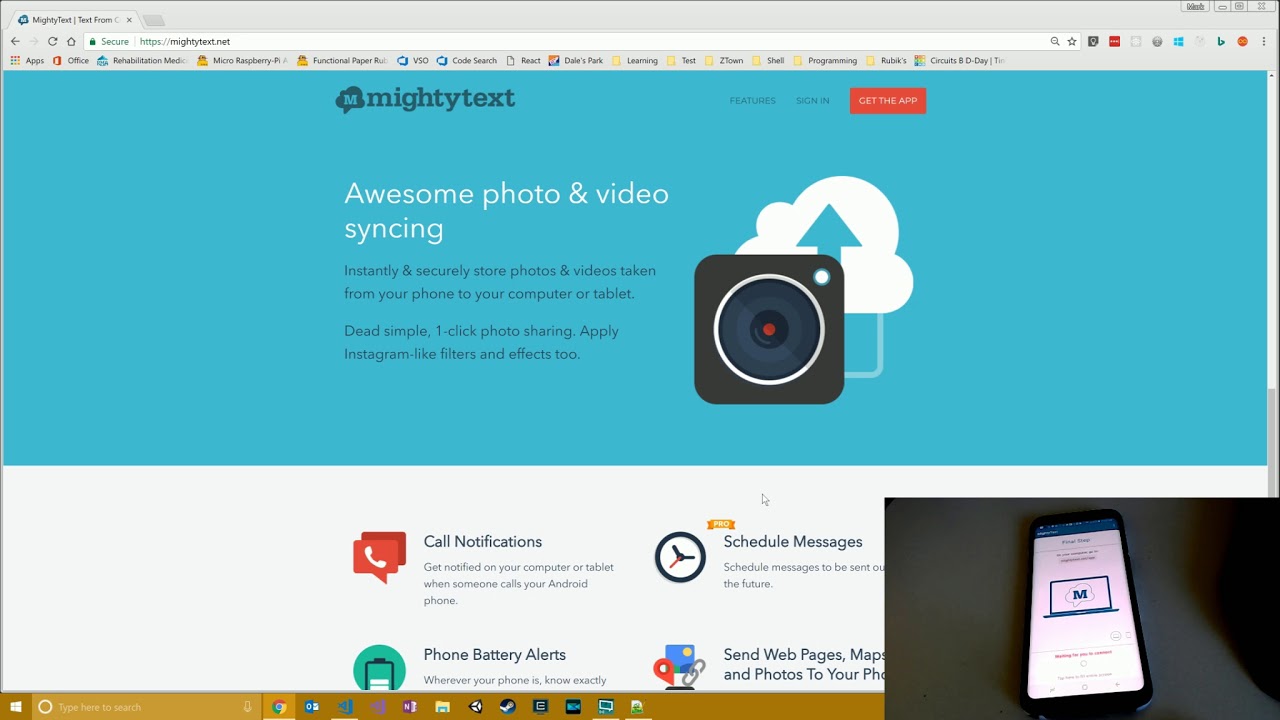Image resolution: width=1280 pixels, height=720 pixels.
Task: Click the Secure site info label
Action: pos(109,41)
